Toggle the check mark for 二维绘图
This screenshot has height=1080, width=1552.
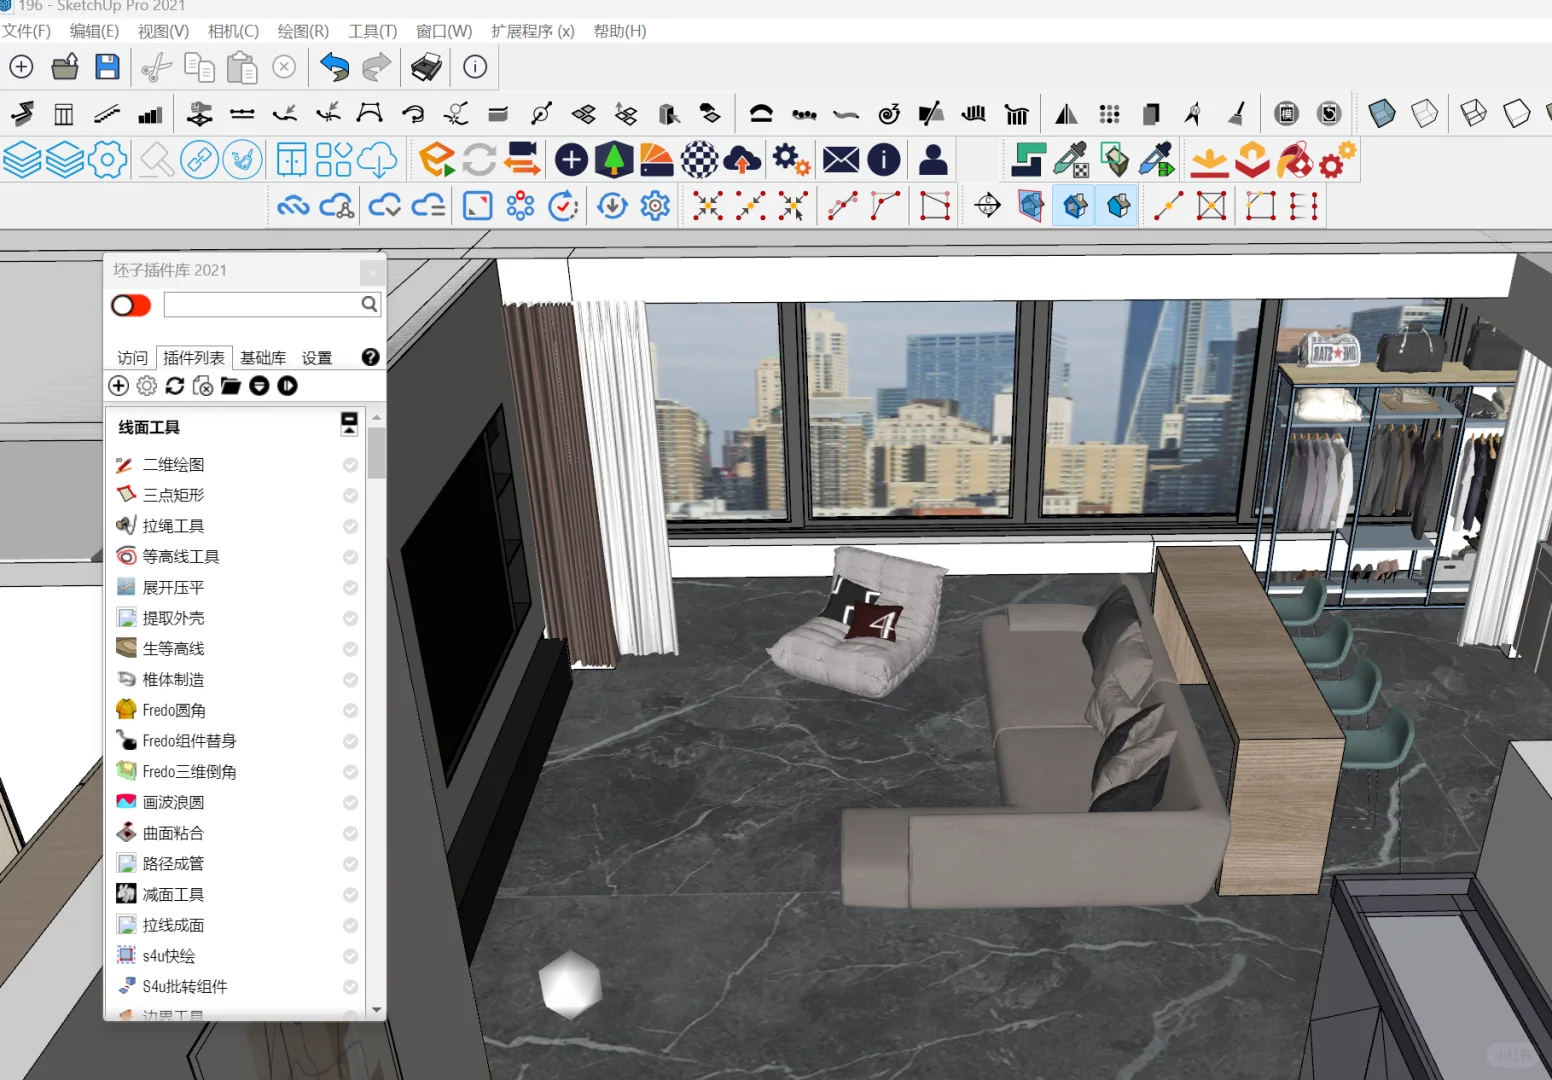coord(351,465)
